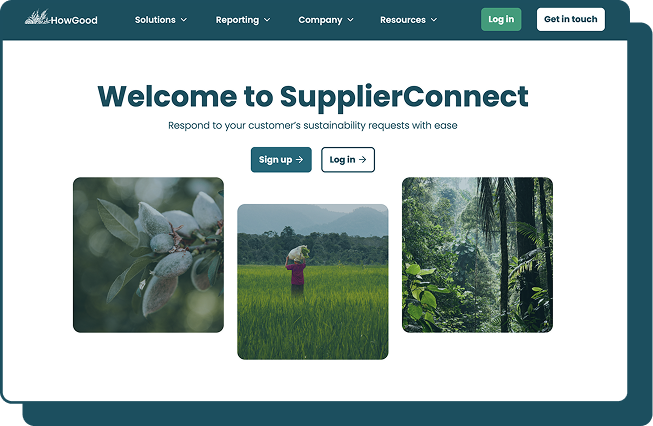Click the Welcome to SupplierConnect heading
The width and height of the screenshot is (653, 426).
[x=313, y=97]
